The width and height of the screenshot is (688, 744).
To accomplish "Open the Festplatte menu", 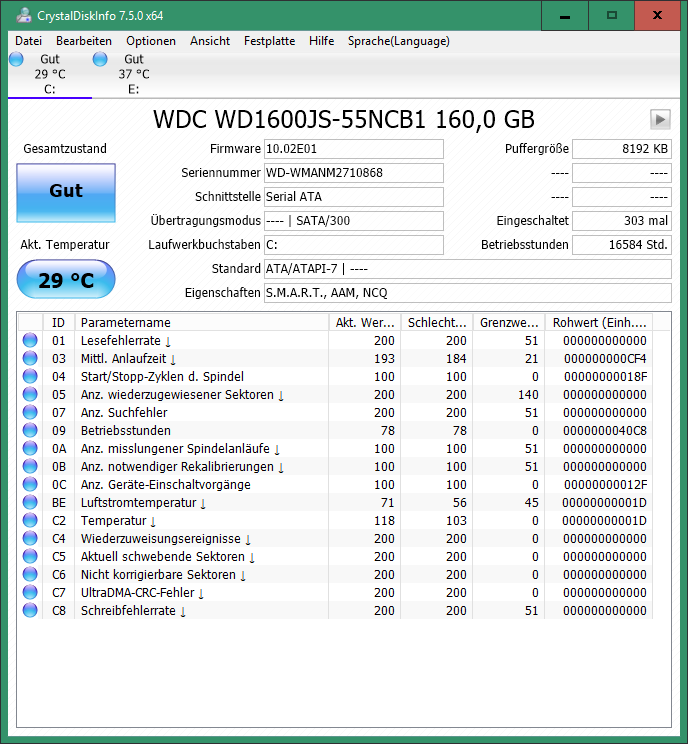I will 269,41.
